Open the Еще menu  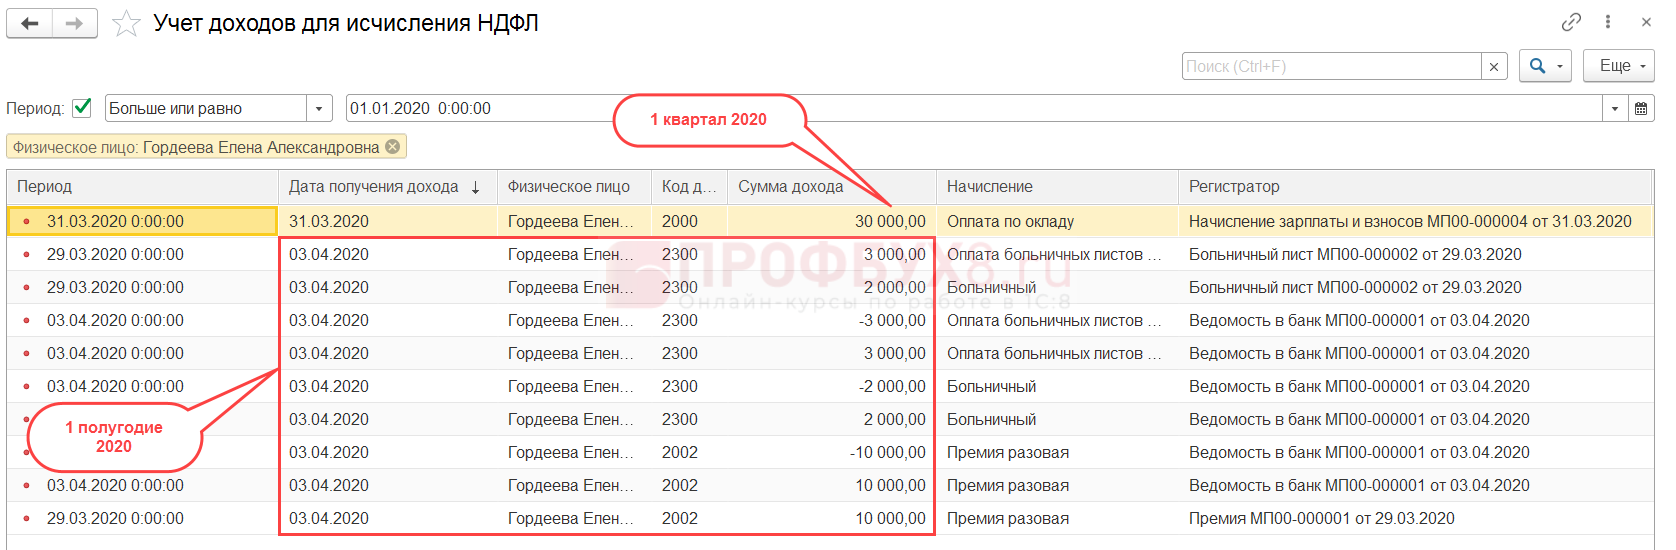click(x=1618, y=66)
